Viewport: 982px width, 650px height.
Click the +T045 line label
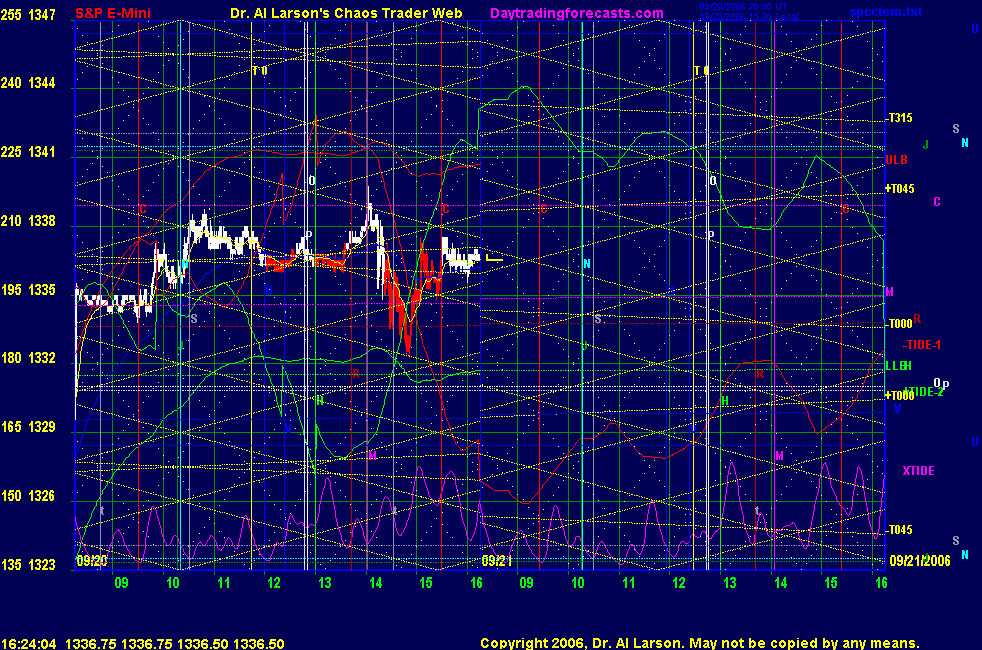coord(899,188)
